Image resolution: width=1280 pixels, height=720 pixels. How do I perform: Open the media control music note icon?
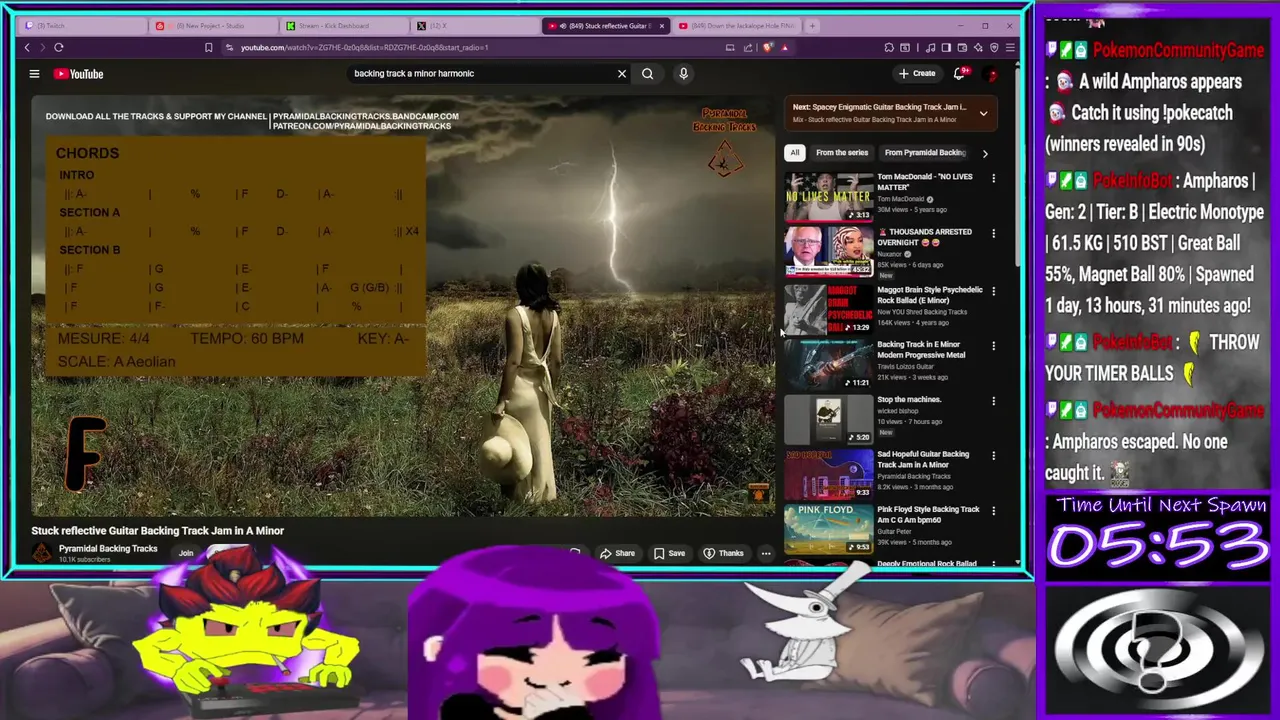click(x=932, y=47)
